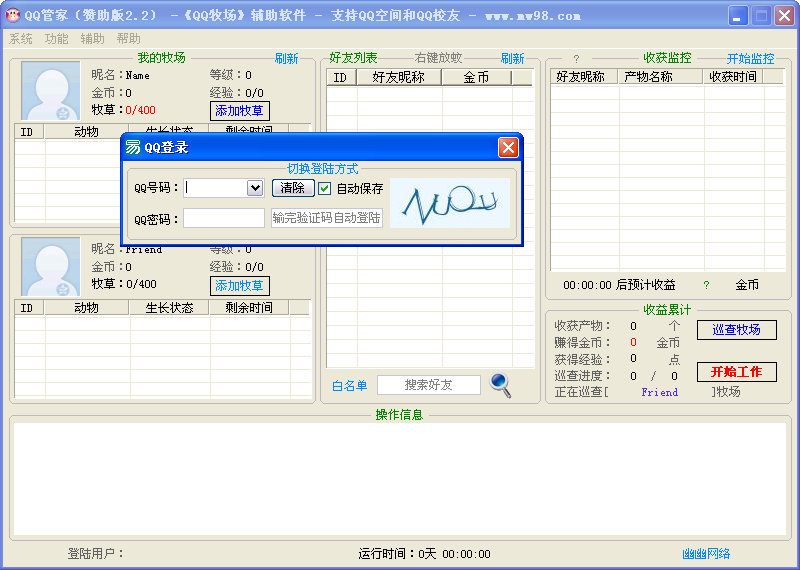The height and width of the screenshot is (570, 800).
Task: Click the blue Friend name in 正在巡查
Action: [659, 392]
